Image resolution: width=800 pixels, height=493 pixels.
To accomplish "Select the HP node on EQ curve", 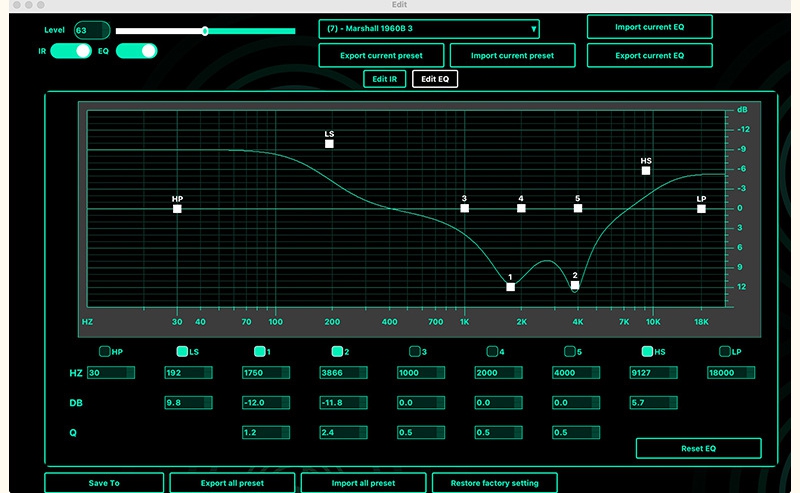I will click(177, 209).
